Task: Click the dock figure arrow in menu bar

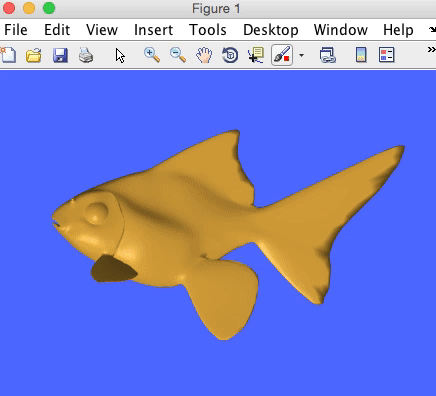Action: (x=432, y=30)
